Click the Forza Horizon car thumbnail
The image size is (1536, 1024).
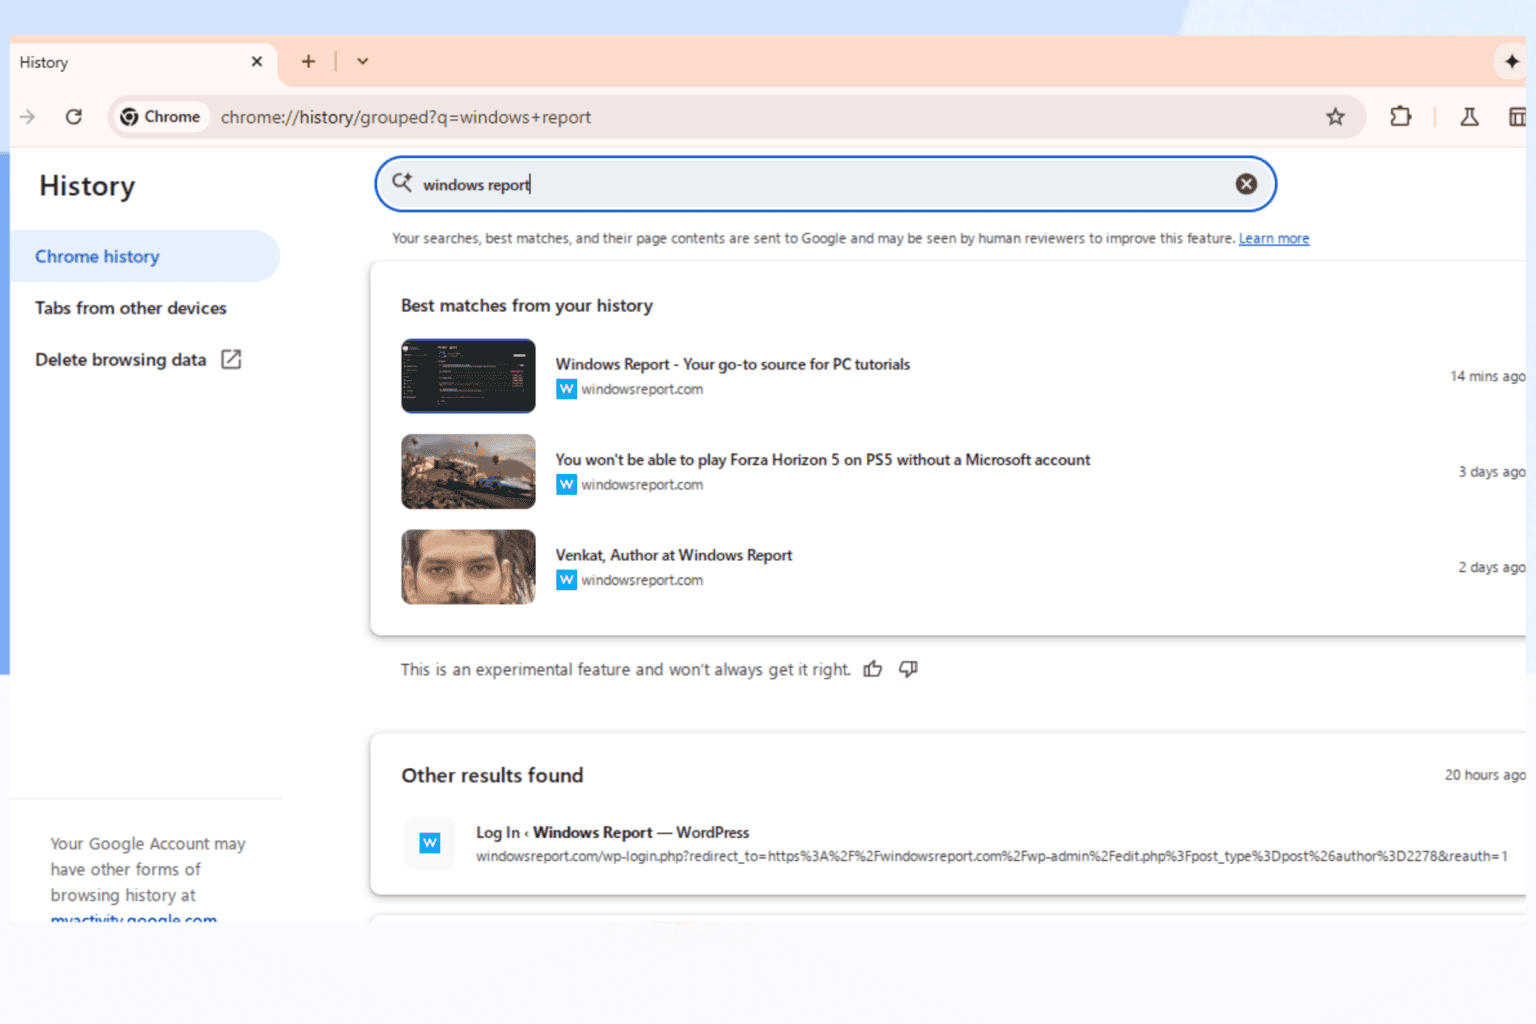point(468,471)
